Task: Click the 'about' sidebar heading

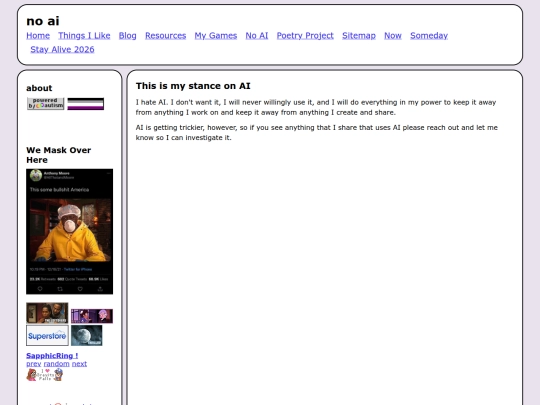Action: coord(39,88)
